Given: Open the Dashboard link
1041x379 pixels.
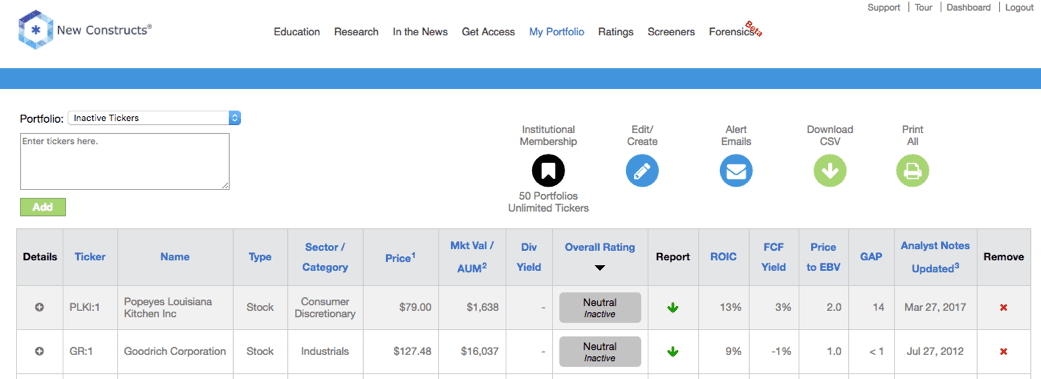Looking at the screenshot, I should point(969,7).
